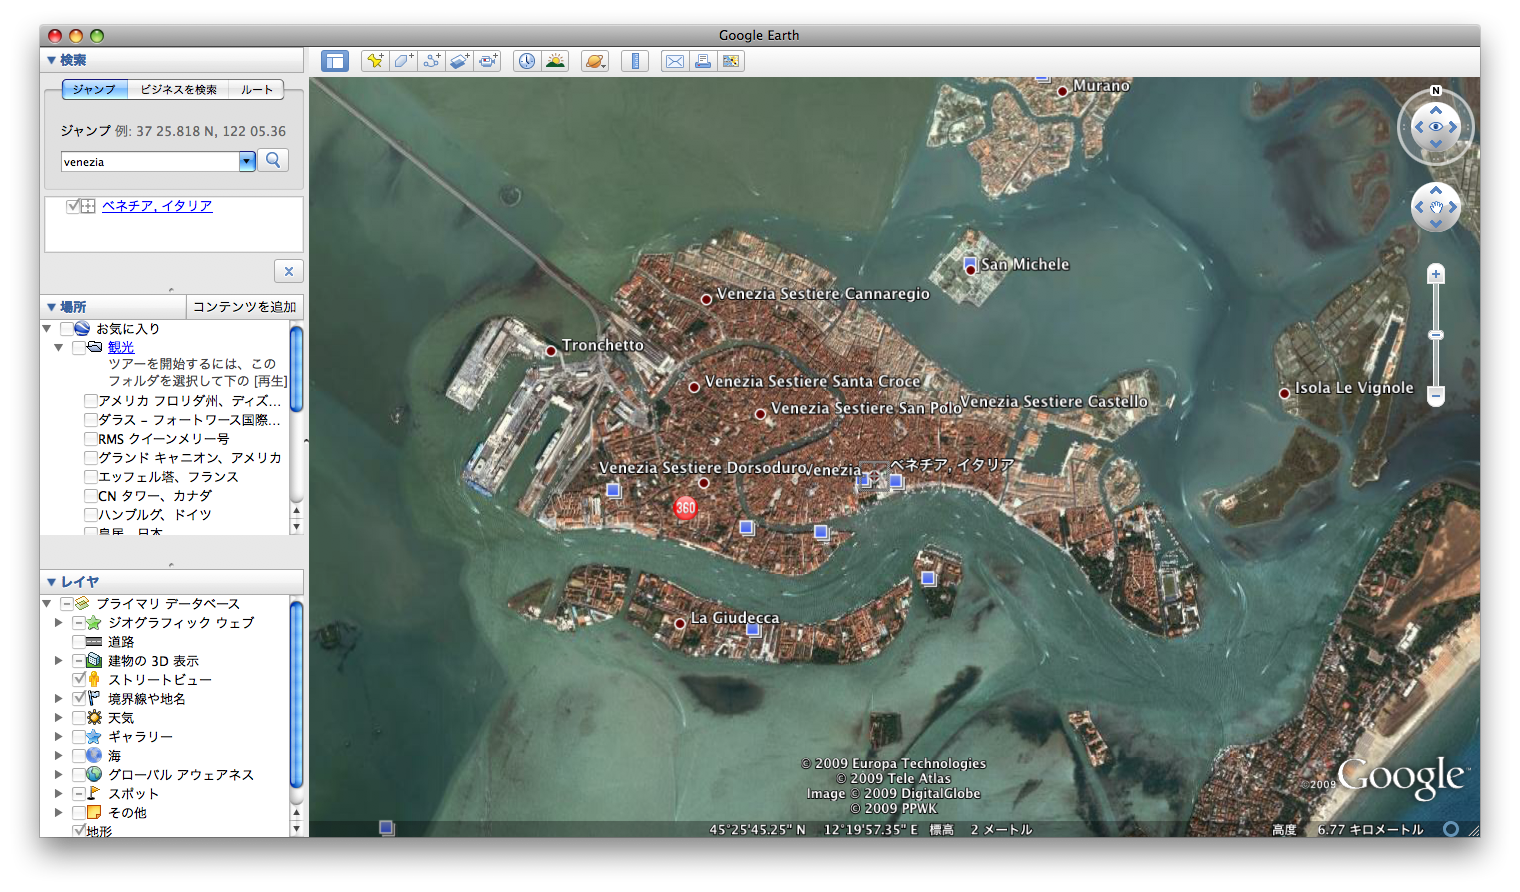Collapse the 場所 panel triangle
Viewport: 1520px width, 892px height.
(51, 307)
